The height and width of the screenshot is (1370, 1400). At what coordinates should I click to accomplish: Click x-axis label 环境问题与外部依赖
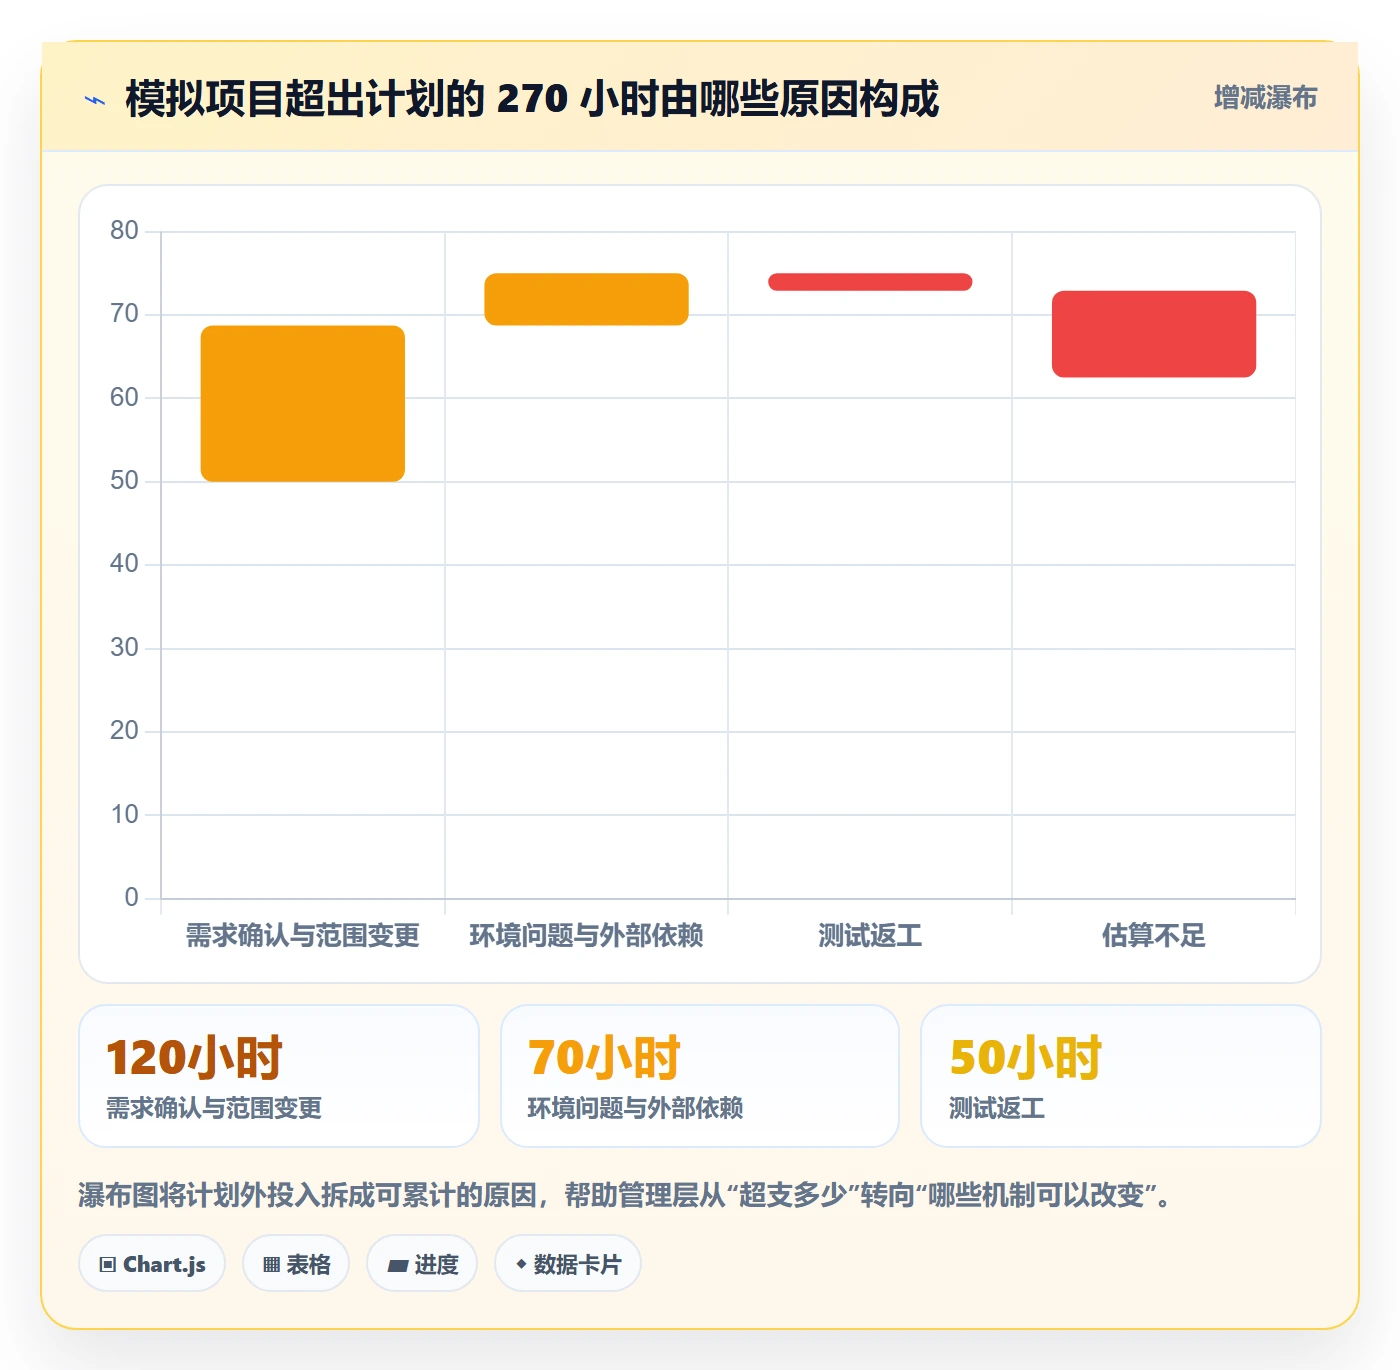(x=586, y=936)
